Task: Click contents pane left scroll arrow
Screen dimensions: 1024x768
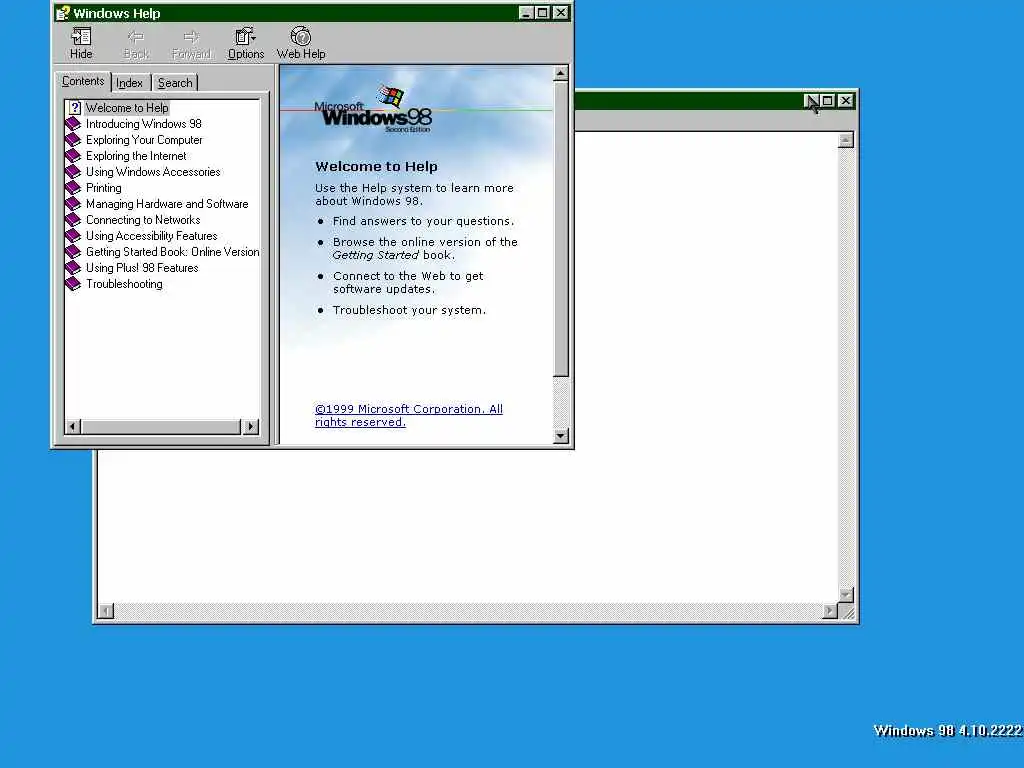Action: [72, 426]
